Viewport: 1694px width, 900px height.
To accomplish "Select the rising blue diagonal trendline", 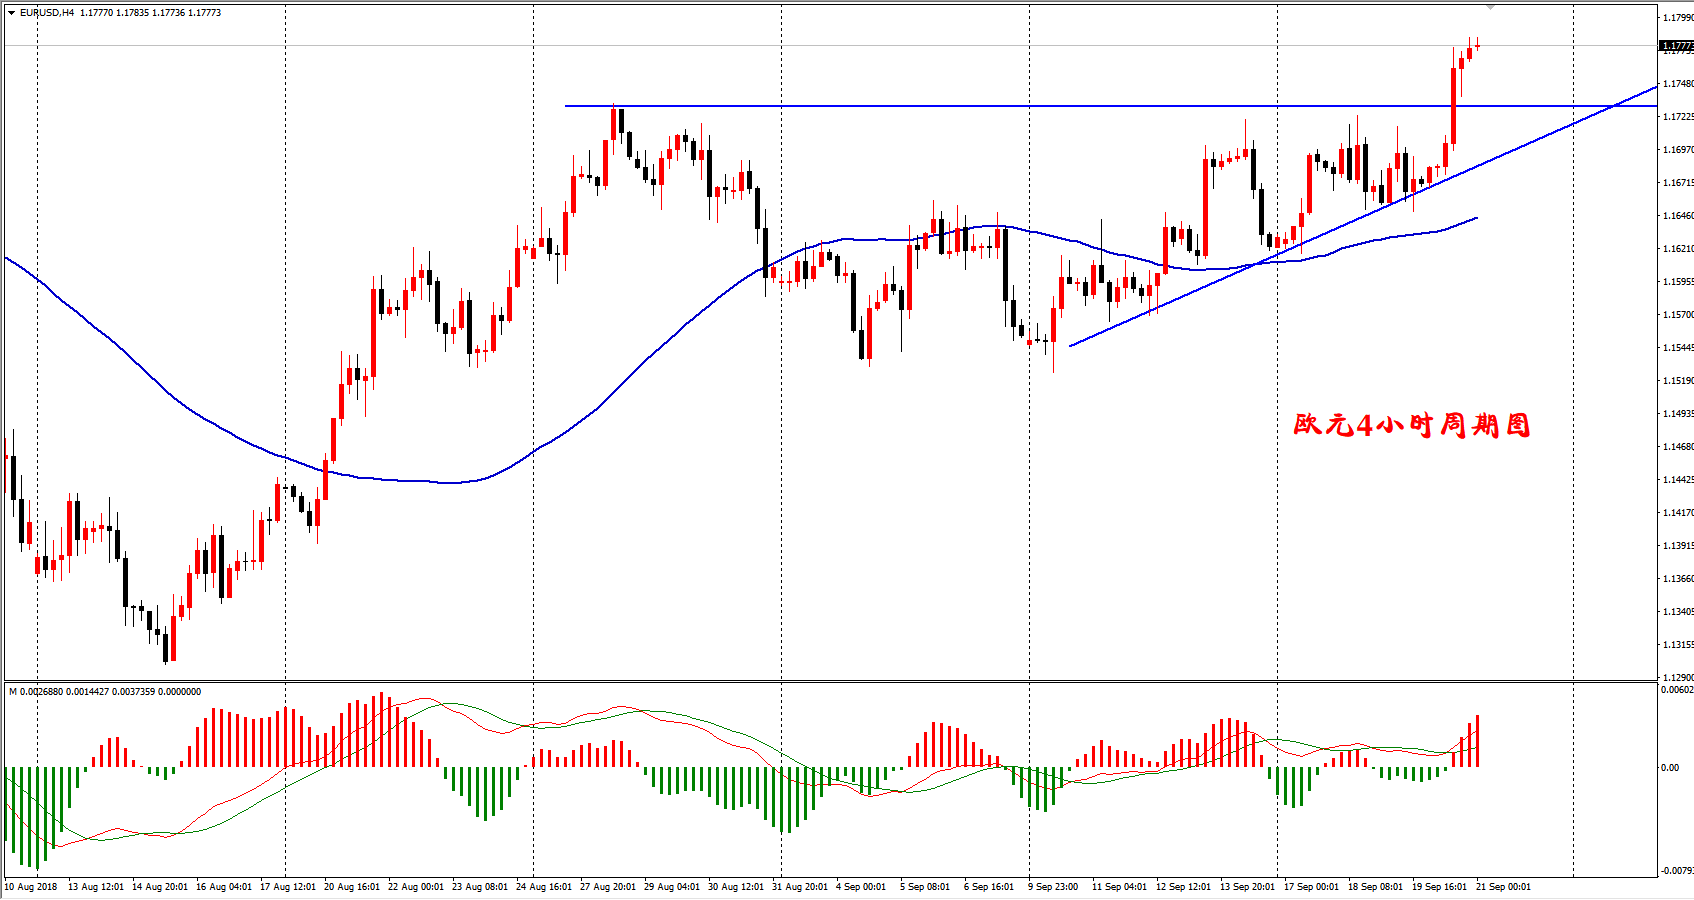I will (1363, 216).
